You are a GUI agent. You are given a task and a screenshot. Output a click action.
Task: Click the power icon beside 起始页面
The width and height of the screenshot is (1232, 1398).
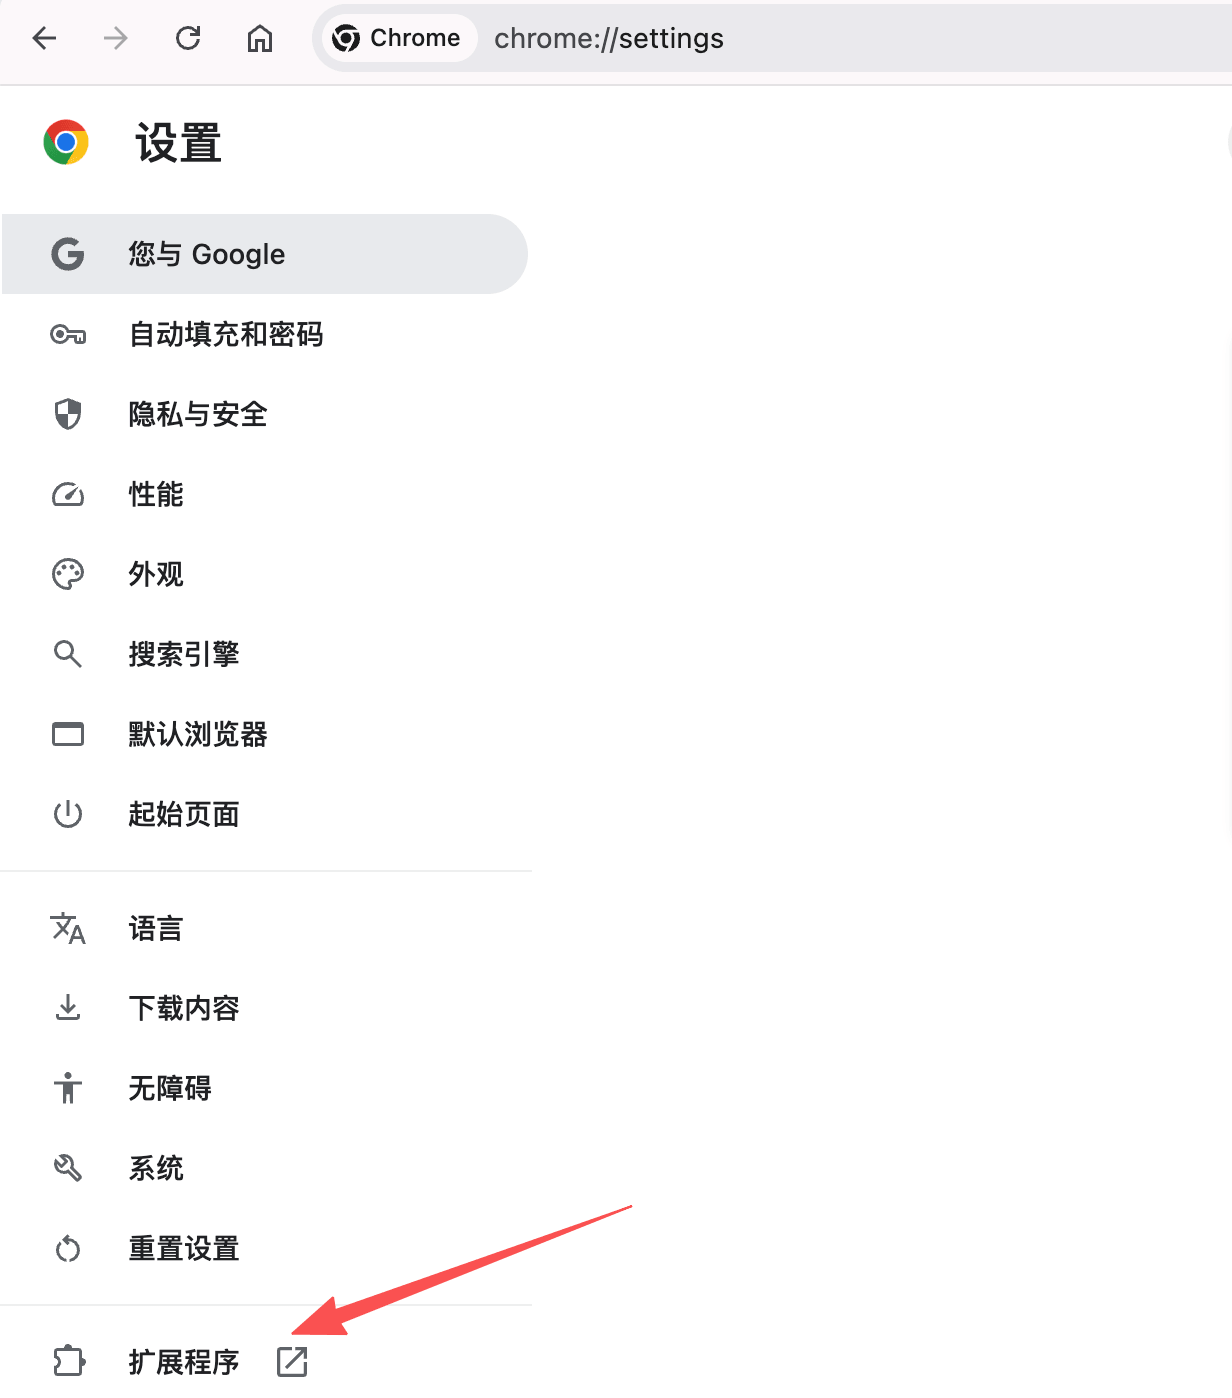(67, 814)
